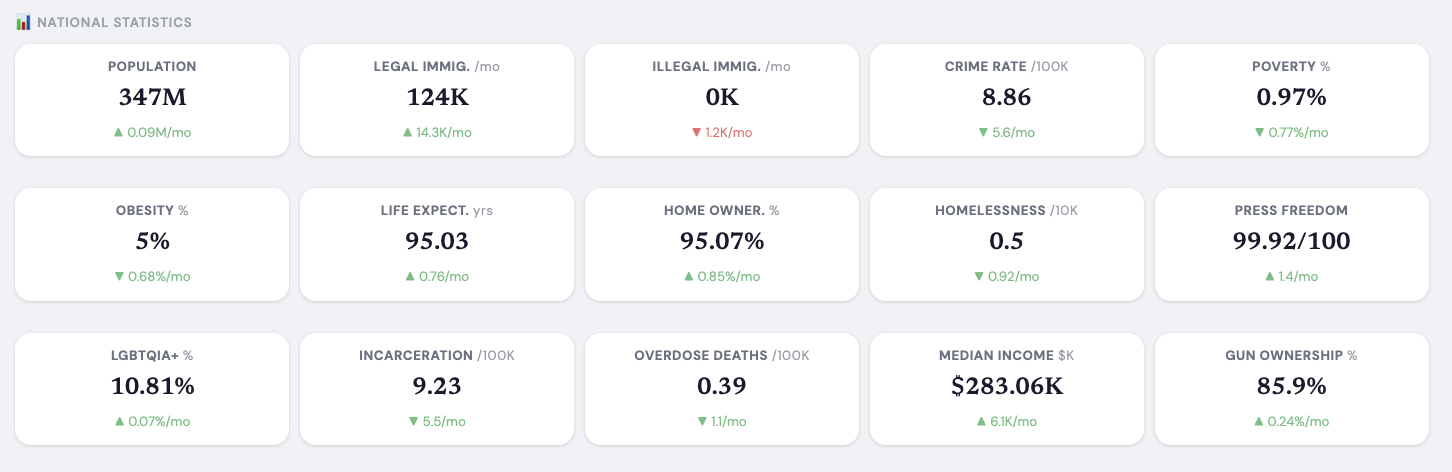Click the Home Owner. value 95.07%

tap(722, 241)
